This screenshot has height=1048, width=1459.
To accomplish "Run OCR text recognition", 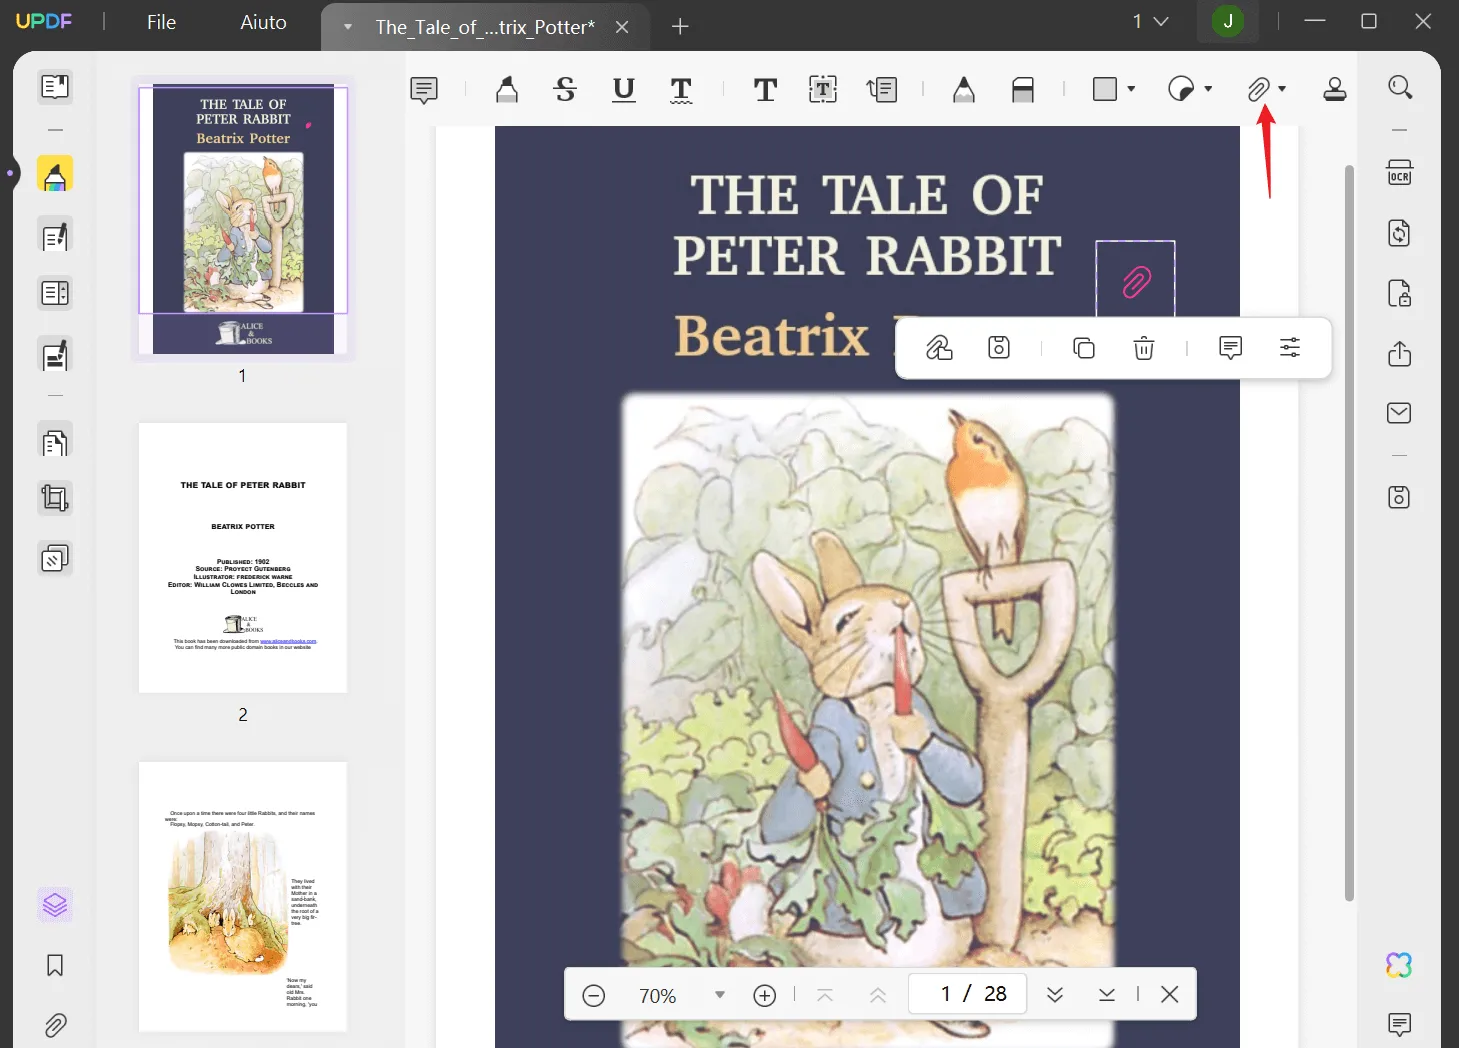I will (1399, 173).
